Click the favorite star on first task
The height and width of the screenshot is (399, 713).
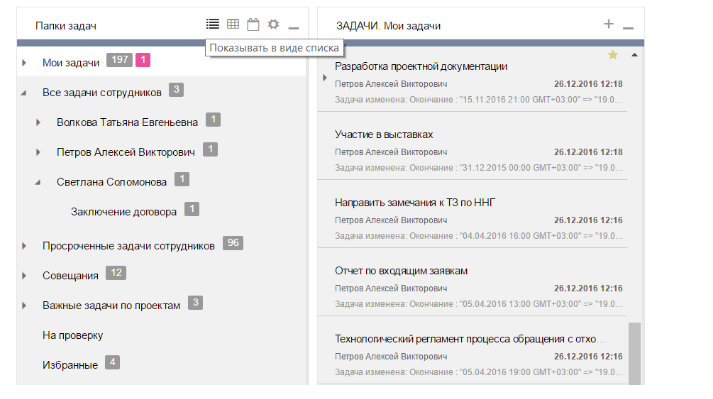(x=613, y=55)
